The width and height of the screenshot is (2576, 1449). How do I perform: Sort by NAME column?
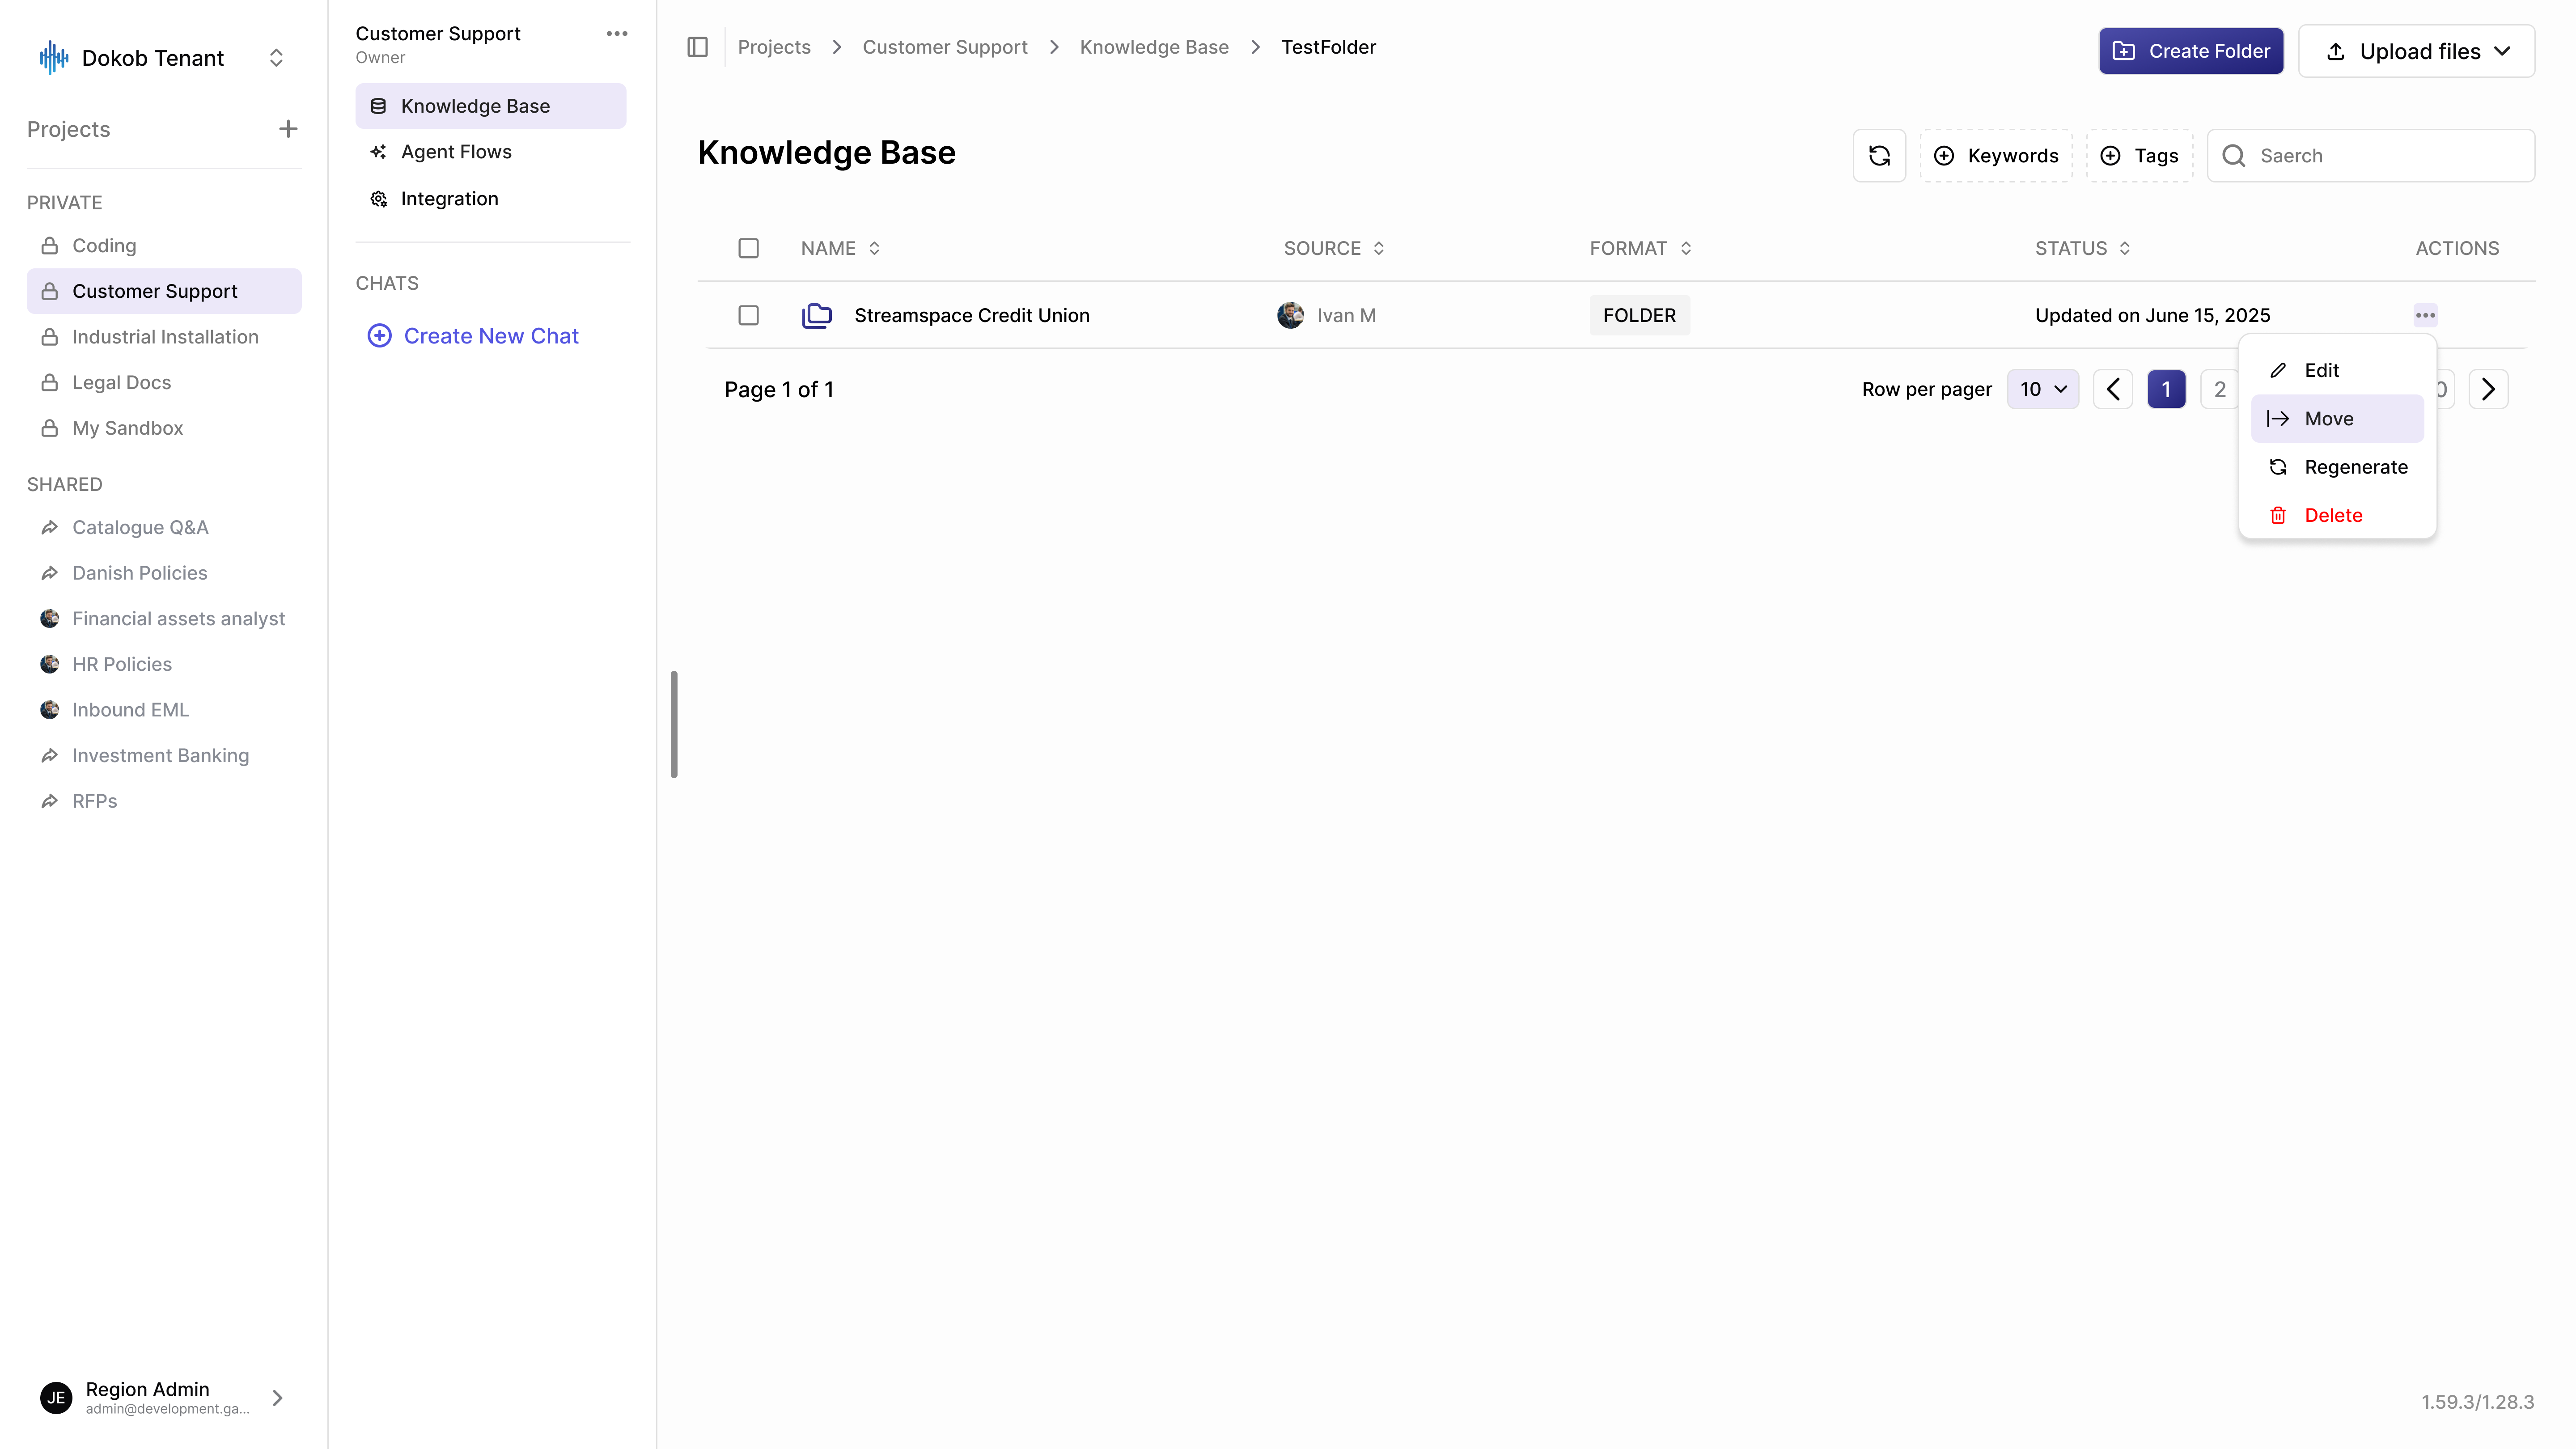pyautogui.click(x=841, y=248)
